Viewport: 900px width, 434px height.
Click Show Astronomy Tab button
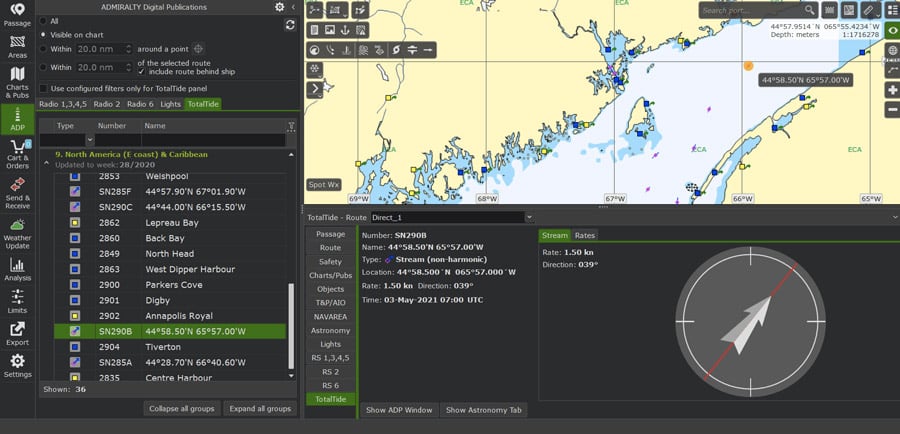click(484, 410)
